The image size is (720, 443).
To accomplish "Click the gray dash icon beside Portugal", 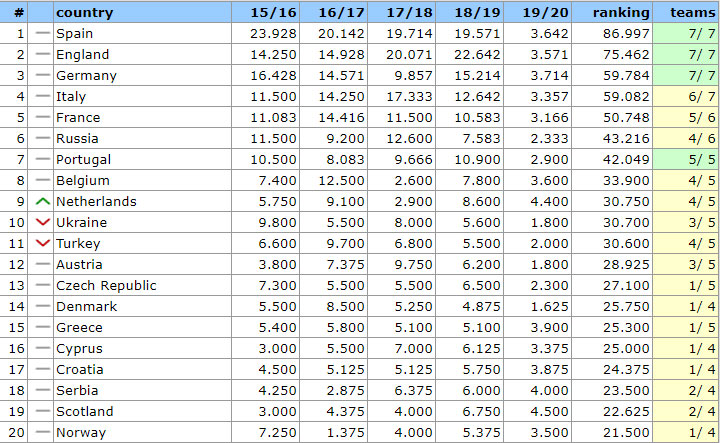I will [42, 159].
